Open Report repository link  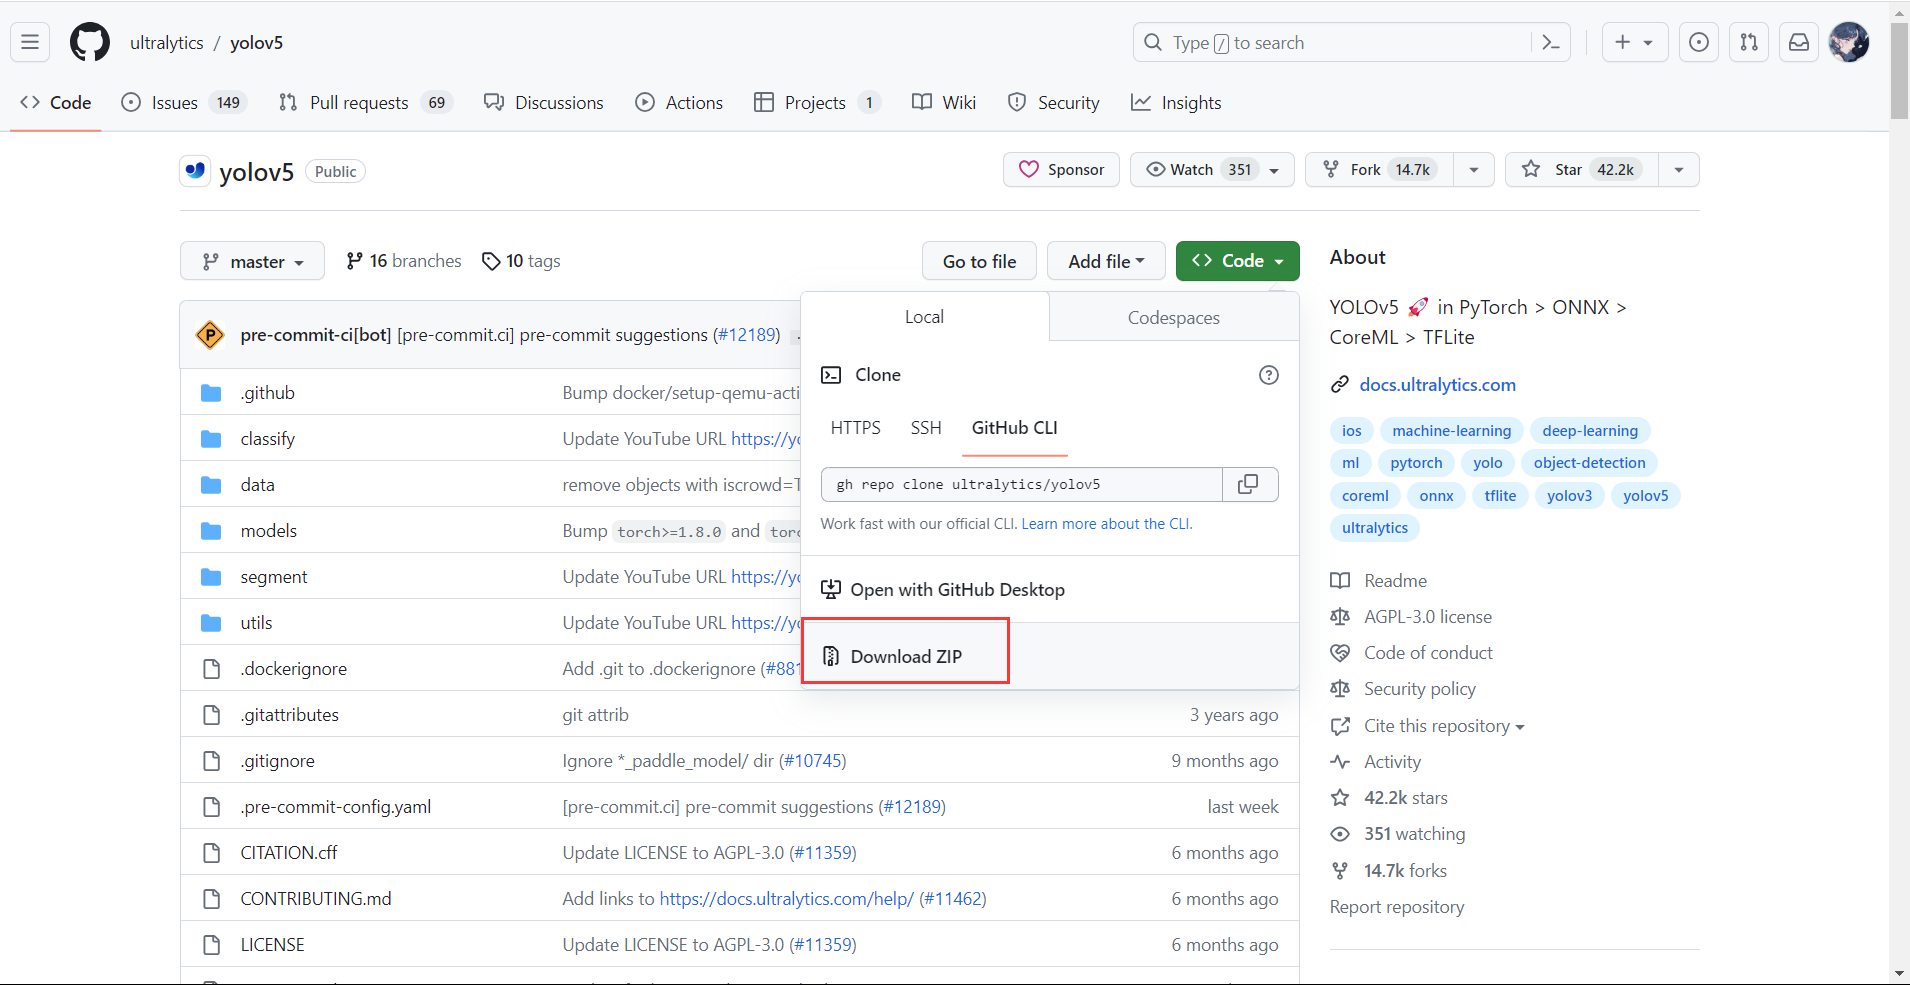[1396, 907]
